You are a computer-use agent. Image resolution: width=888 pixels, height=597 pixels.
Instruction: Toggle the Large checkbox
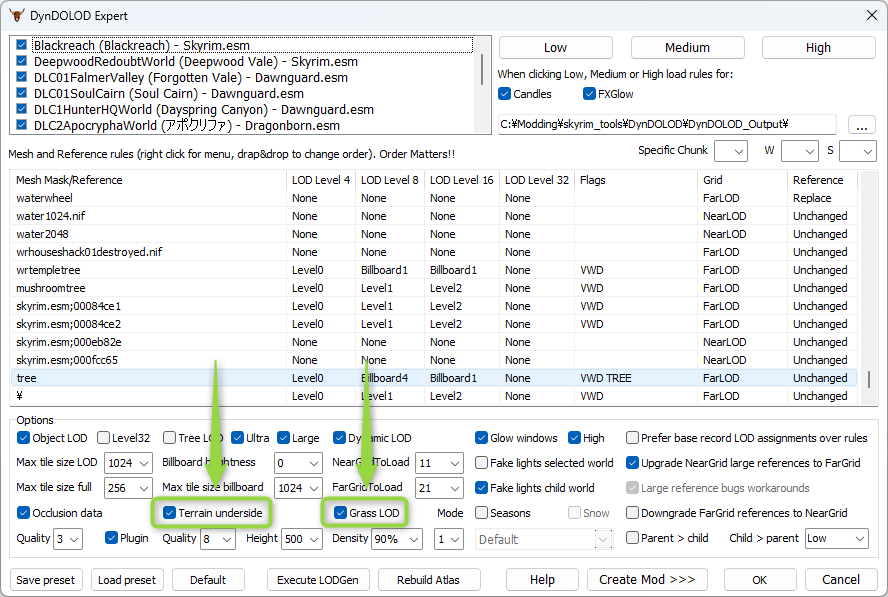pyautogui.click(x=283, y=438)
